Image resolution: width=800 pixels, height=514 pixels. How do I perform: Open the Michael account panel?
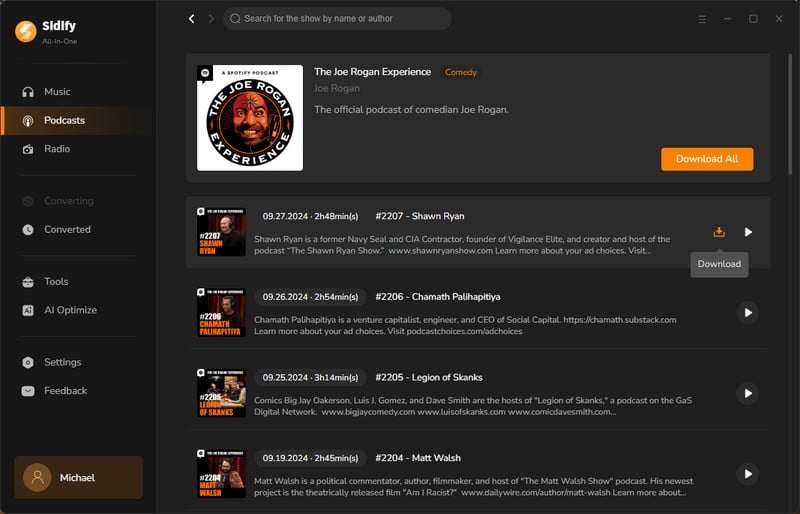pos(79,478)
